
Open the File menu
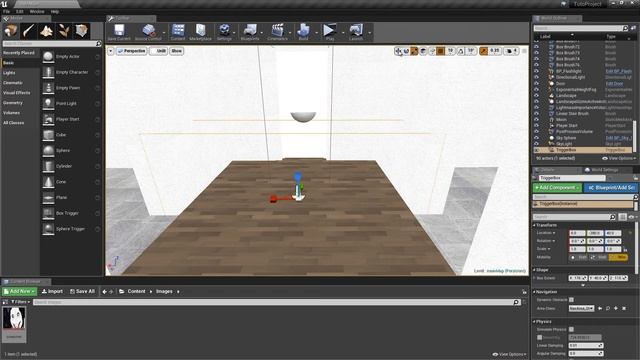[x=6, y=11]
